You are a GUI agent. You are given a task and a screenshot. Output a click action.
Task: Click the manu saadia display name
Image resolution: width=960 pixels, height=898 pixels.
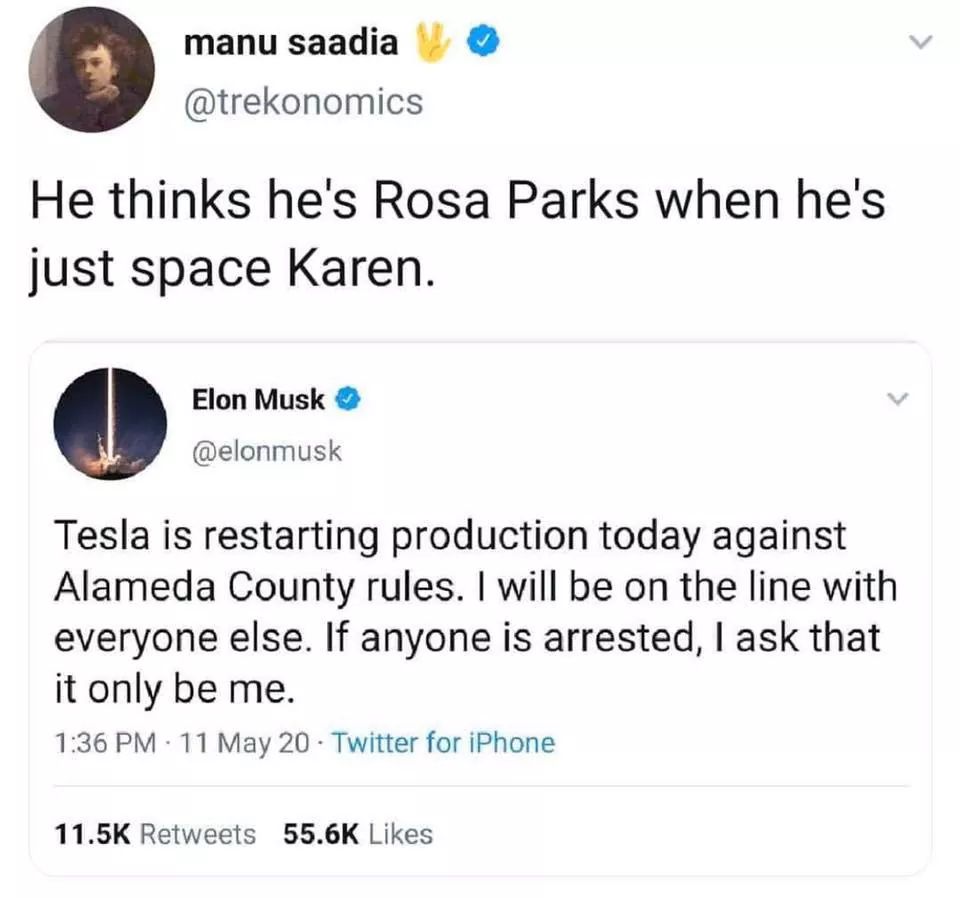pyautogui.click(x=292, y=42)
